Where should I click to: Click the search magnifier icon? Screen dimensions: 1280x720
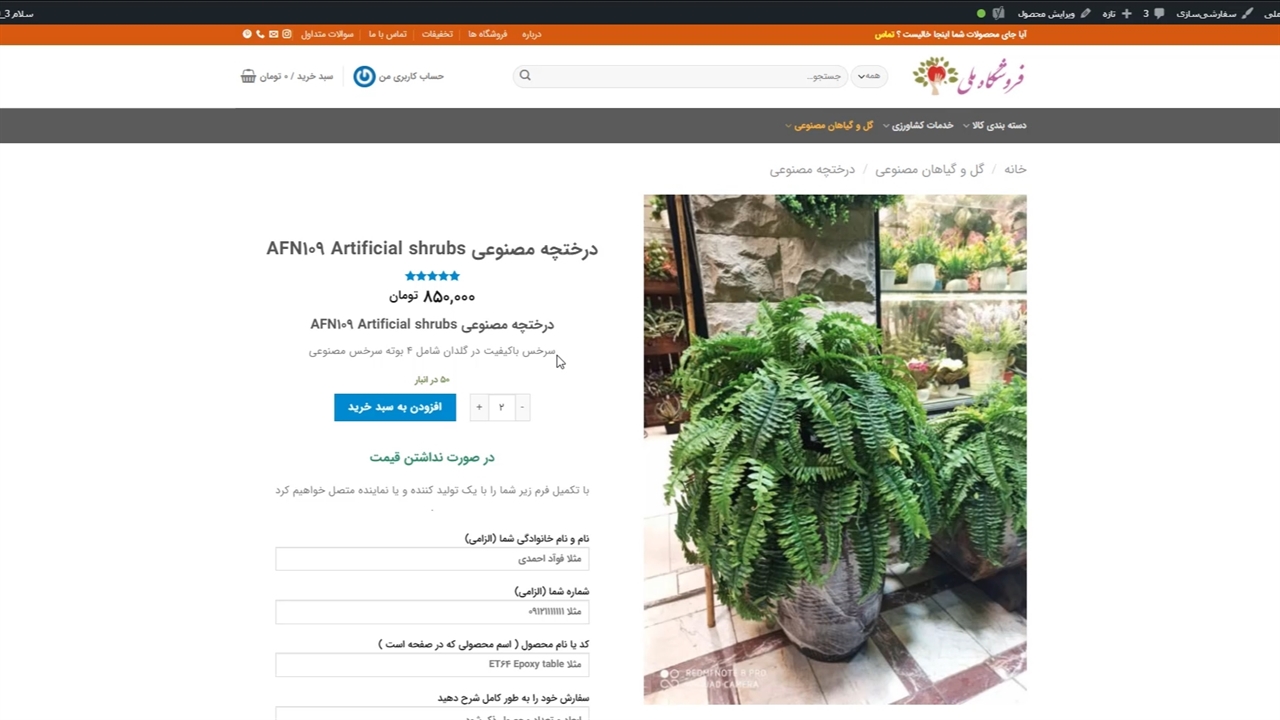pyautogui.click(x=525, y=76)
